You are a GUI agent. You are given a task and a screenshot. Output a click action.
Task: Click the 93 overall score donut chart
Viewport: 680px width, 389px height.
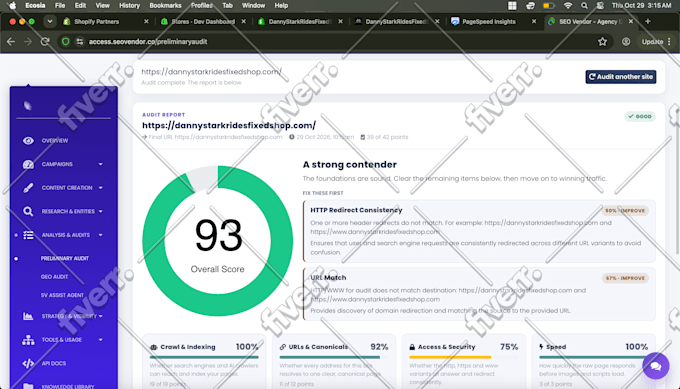click(x=218, y=241)
